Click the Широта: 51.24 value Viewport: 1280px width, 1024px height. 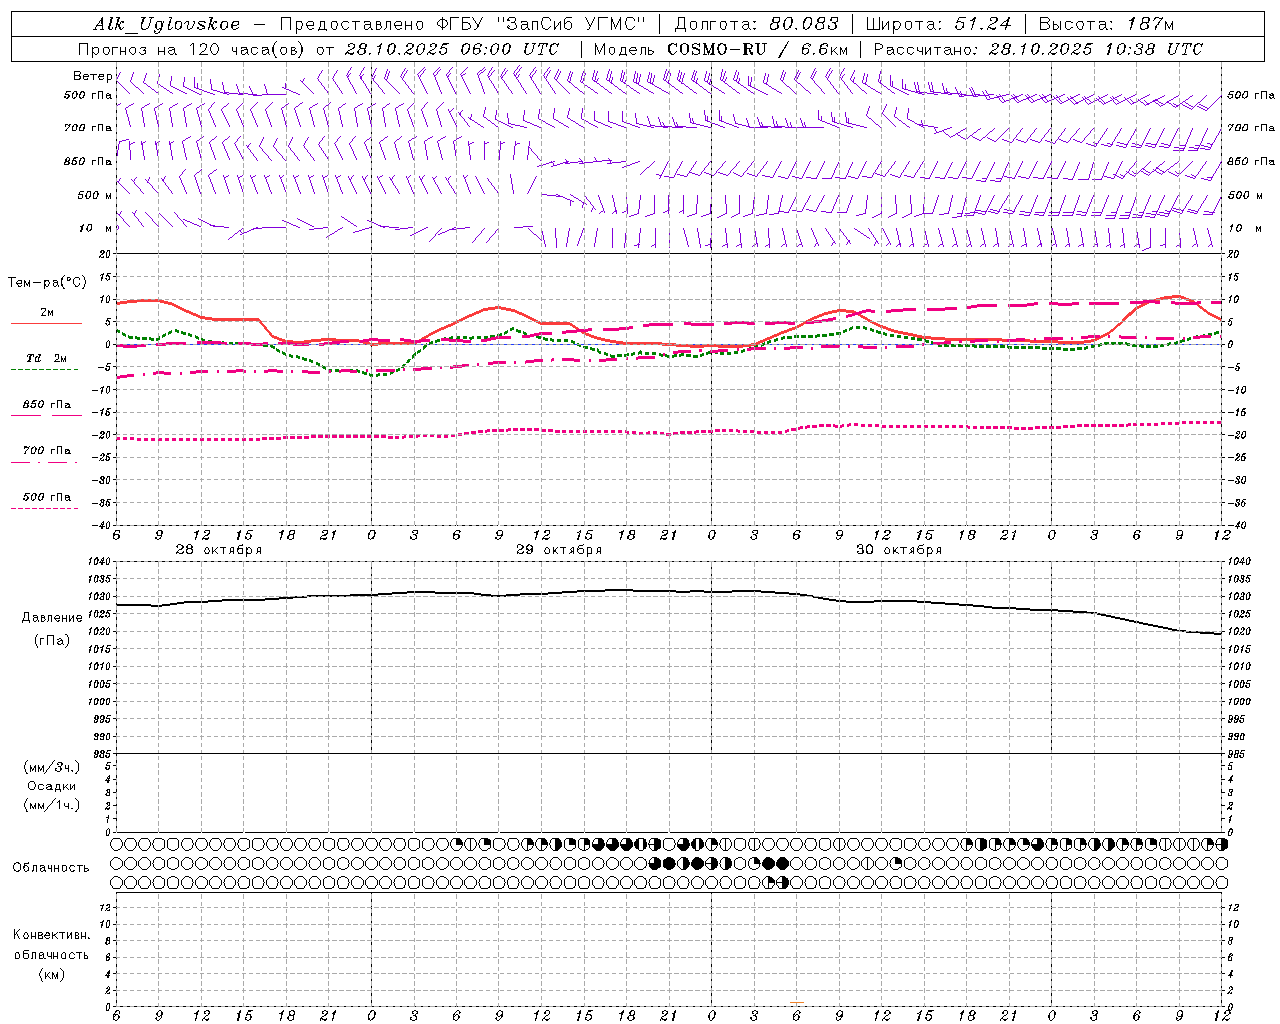click(x=938, y=25)
